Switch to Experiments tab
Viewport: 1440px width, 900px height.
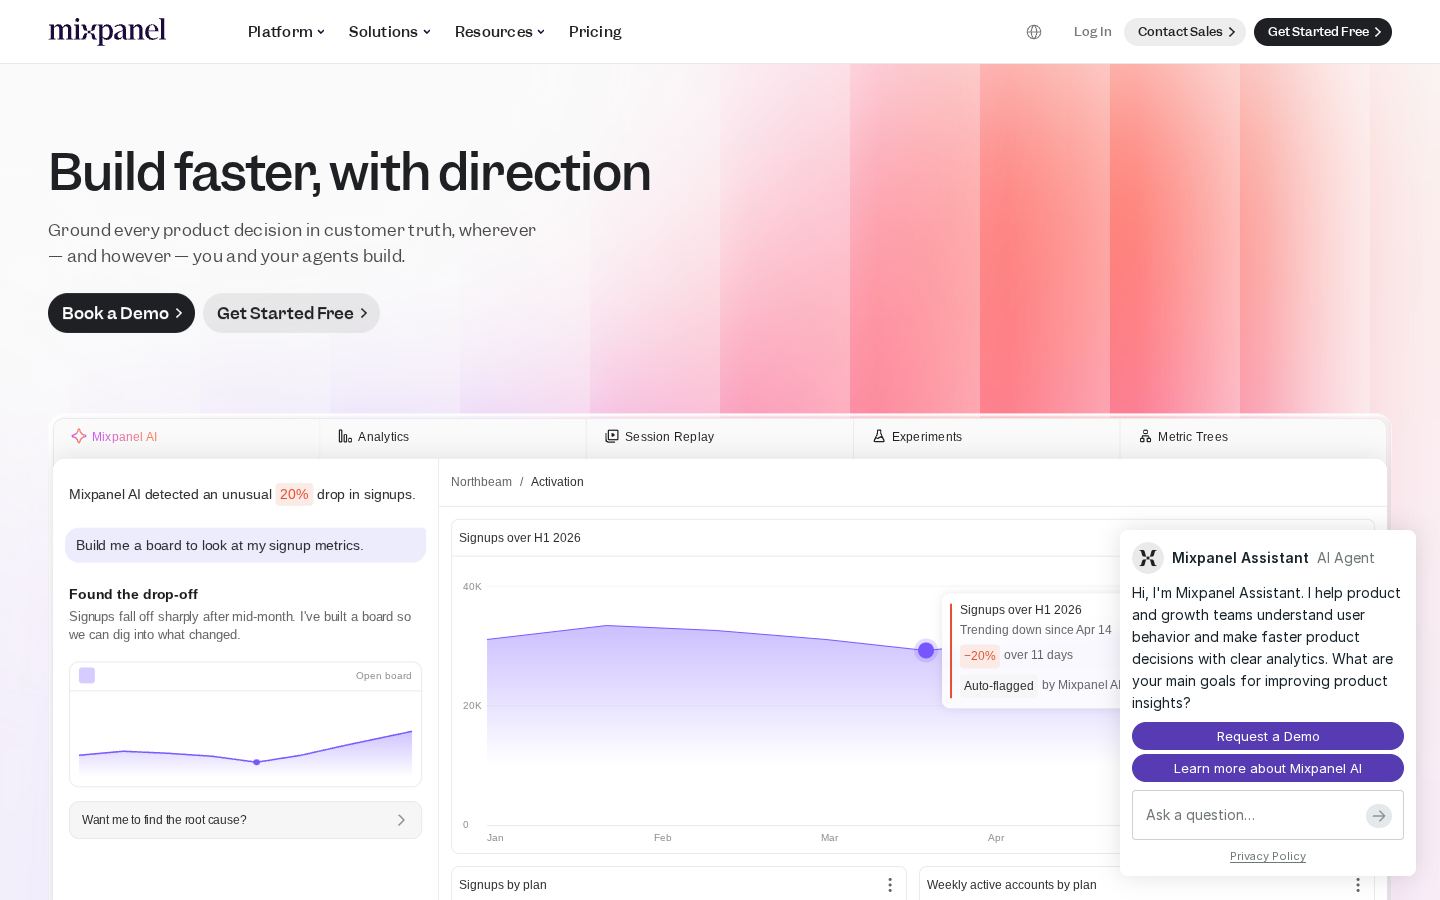click(987, 437)
